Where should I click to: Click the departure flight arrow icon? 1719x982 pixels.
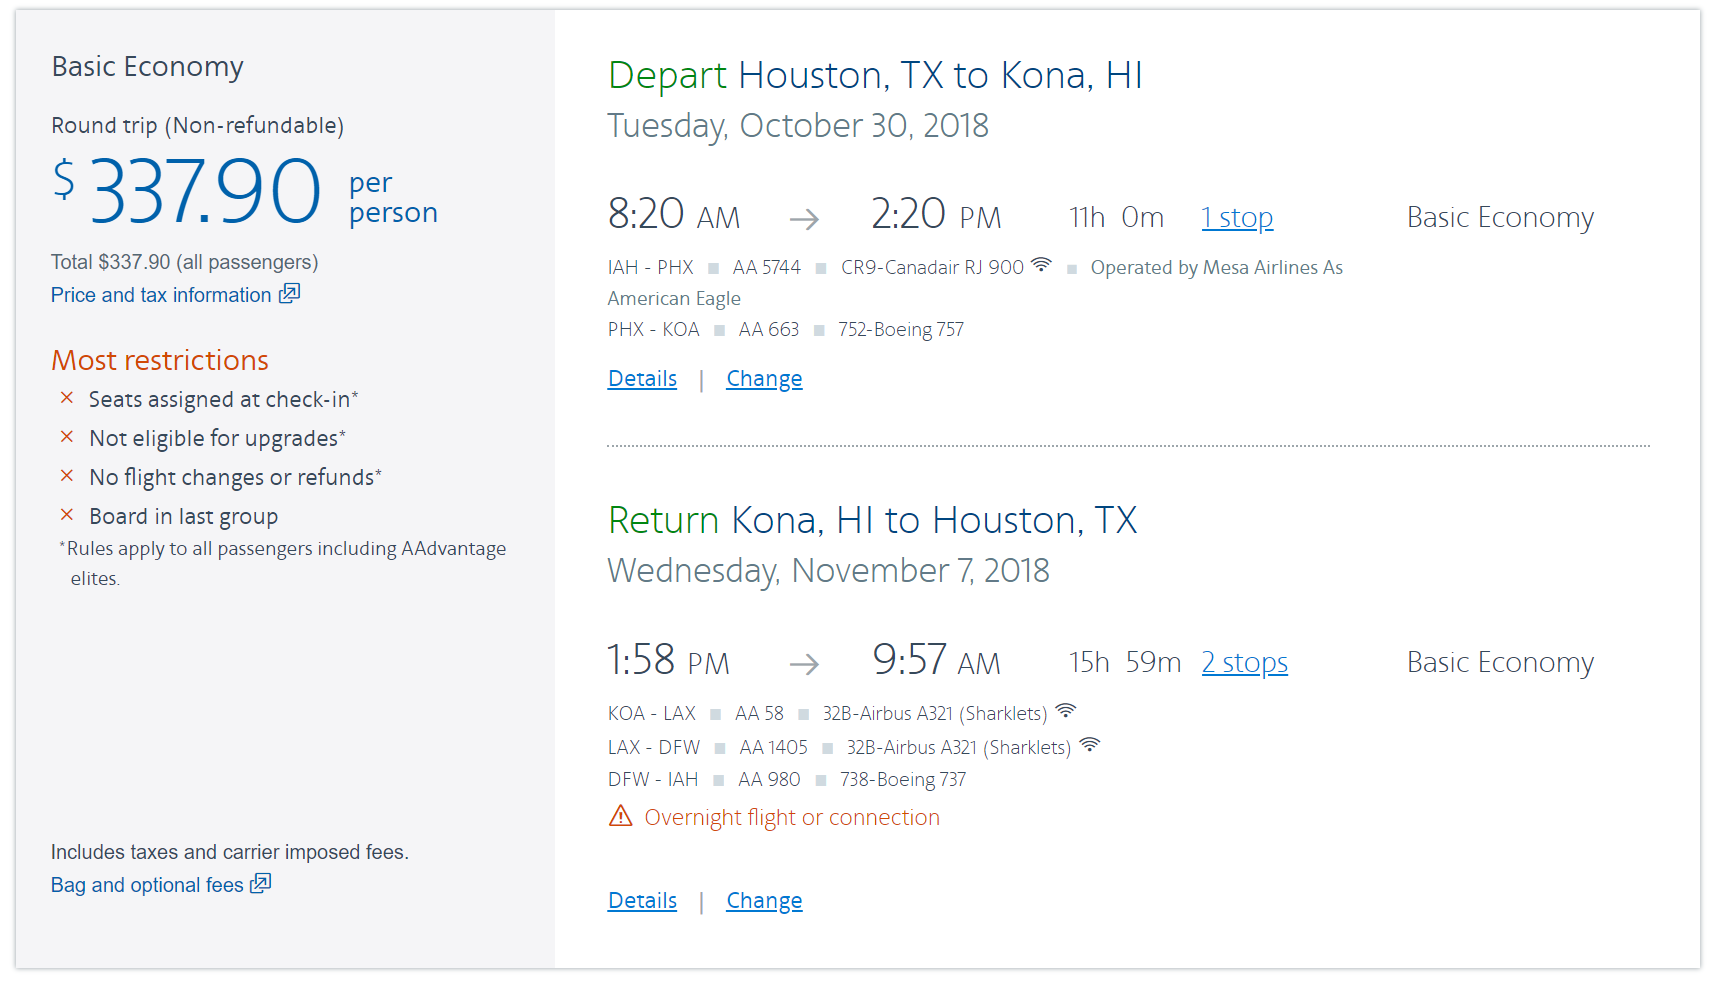click(804, 219)
